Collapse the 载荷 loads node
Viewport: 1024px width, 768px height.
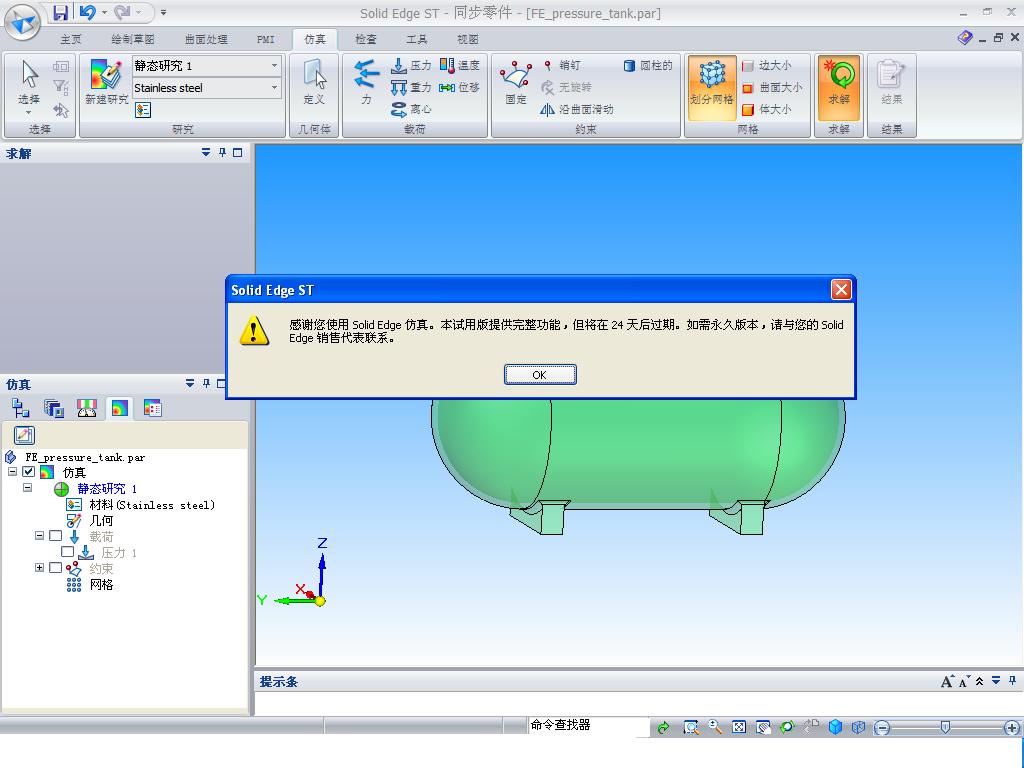click(39, 536)
